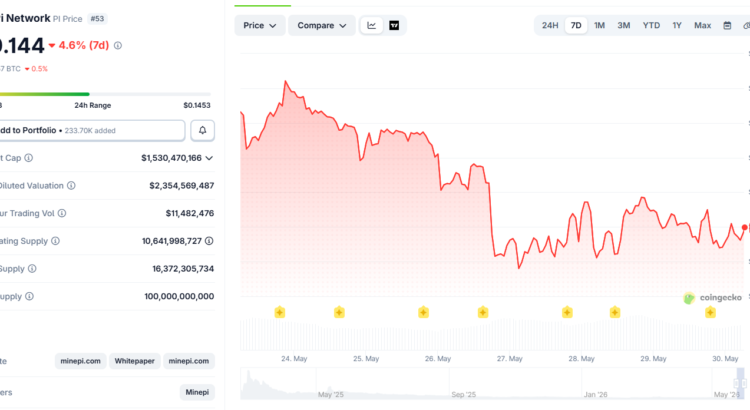The image size is (750, 410).
Task: Show Total Supply info icon
Action: [32, 269]
